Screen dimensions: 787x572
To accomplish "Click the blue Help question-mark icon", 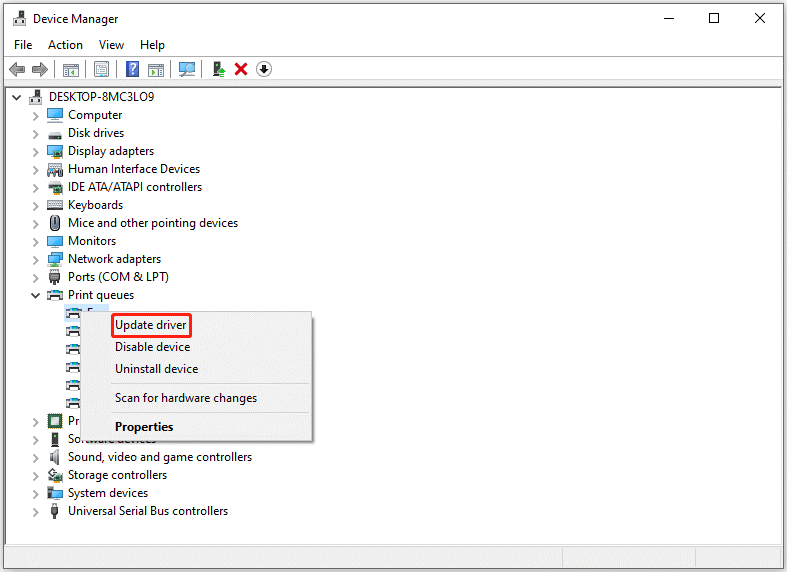I will (133, 69).
